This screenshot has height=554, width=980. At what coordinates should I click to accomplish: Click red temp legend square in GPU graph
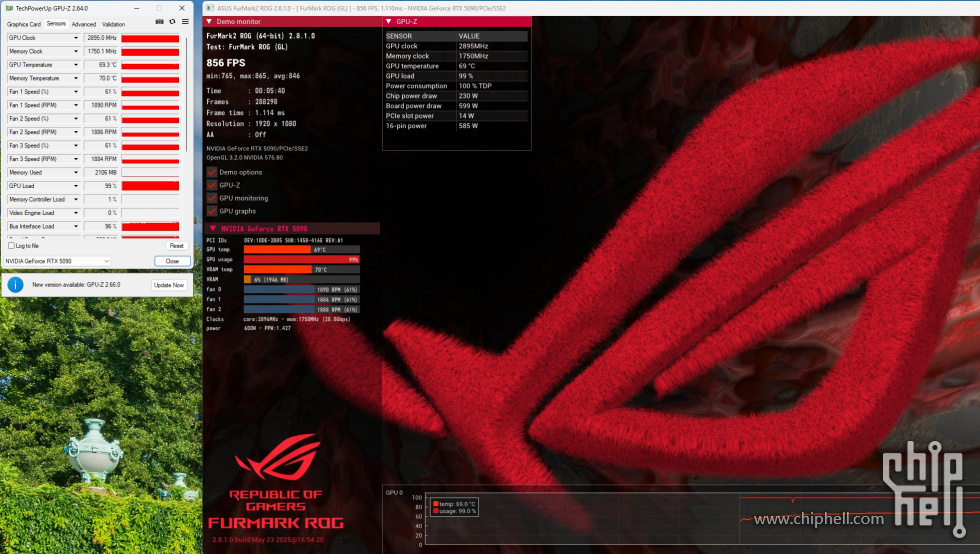[436, 503]
